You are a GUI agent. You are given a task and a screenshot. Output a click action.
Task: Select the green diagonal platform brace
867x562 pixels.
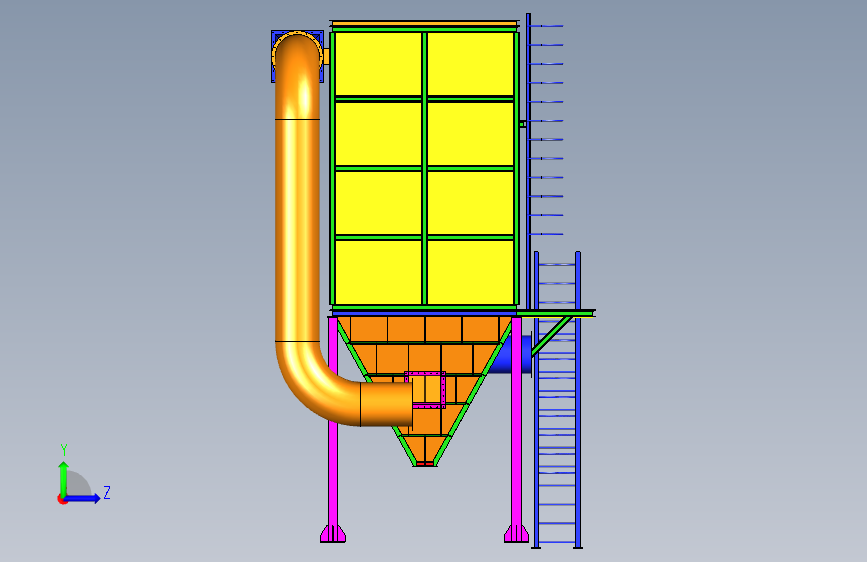pyautogui.click(x=552, y=335)
